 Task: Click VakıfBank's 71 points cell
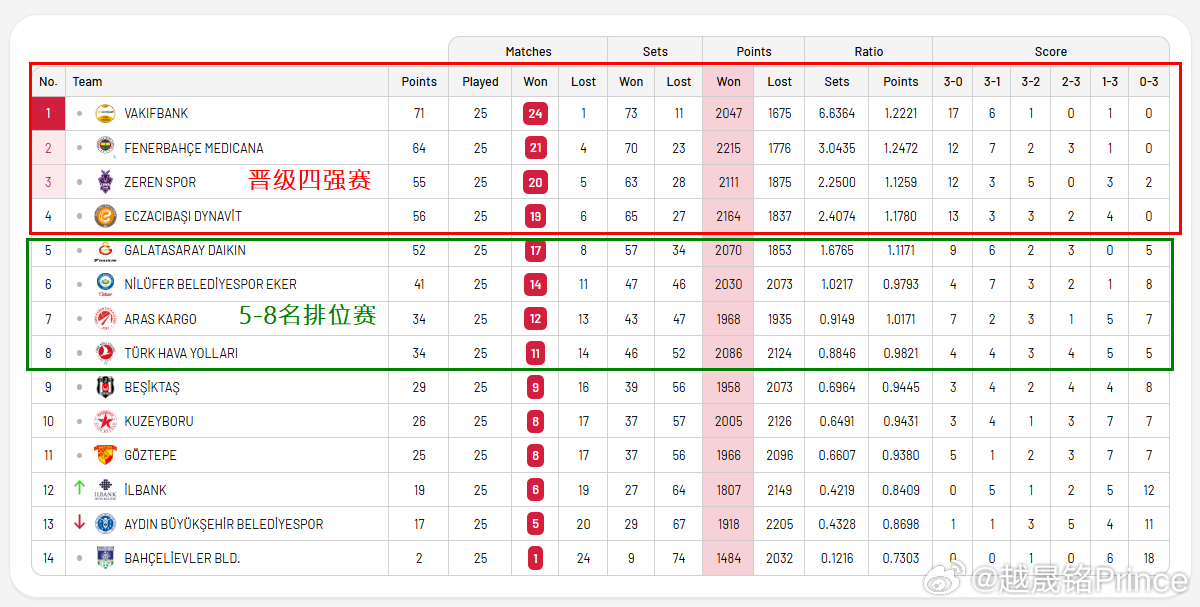pyautogui.click(x=419, y=114)
